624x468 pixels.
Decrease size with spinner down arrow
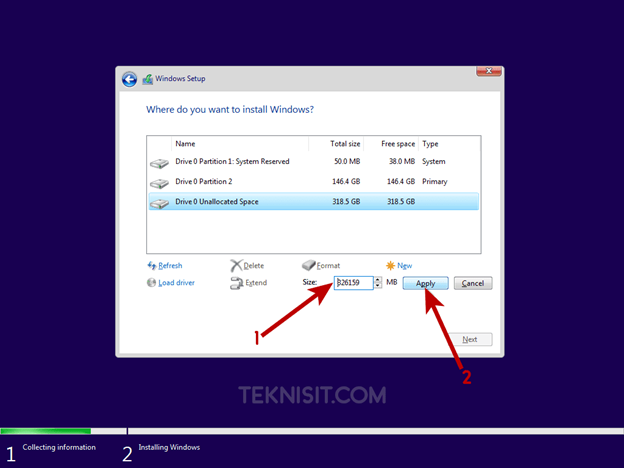coord(378,286)
